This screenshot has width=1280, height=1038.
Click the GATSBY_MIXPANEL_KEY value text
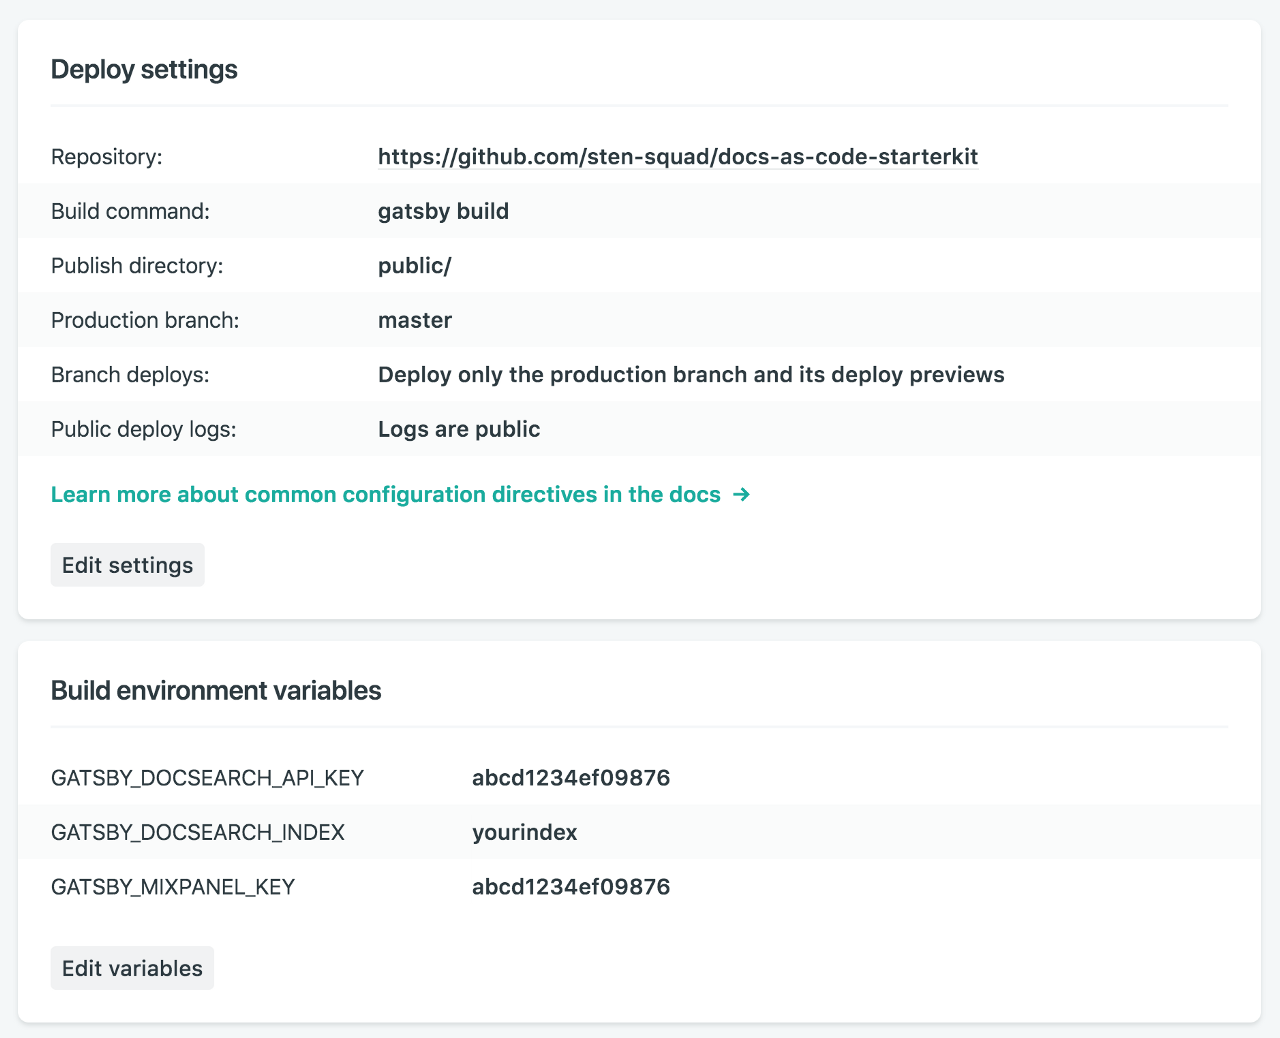[x=571, y=887]
